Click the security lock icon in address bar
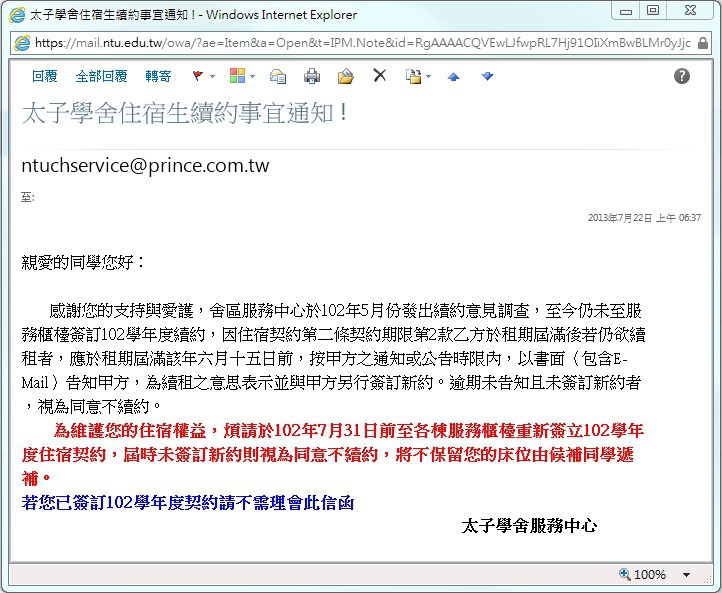The width and height of the screenshot is (722, 593). click(702, 43)
